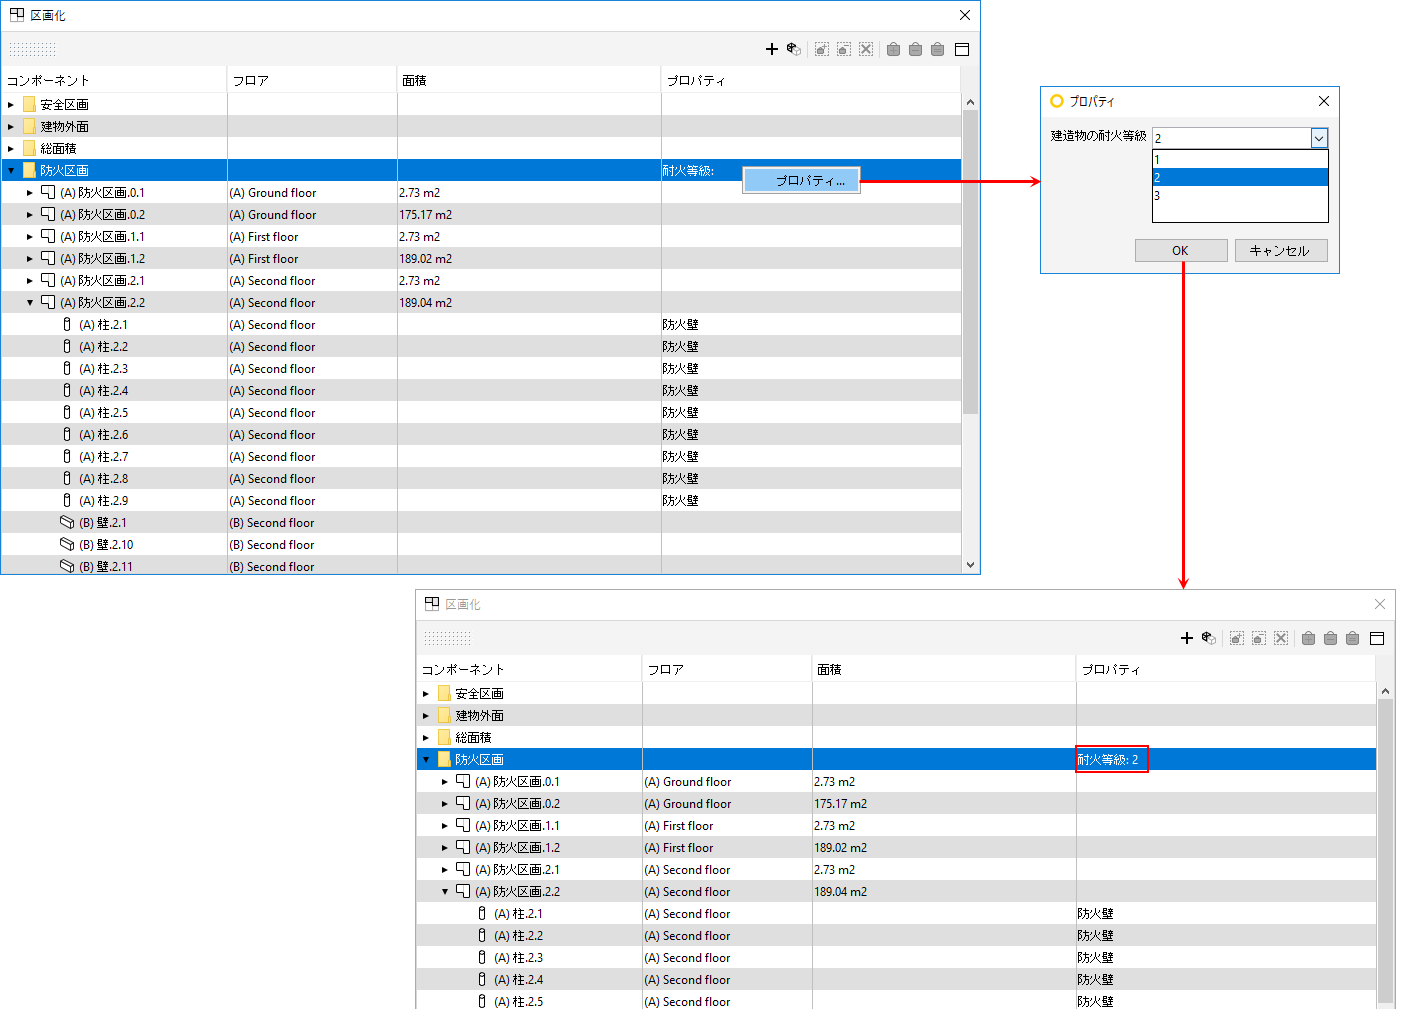Expand 防火区画.2.1 in the inactive 区画化 window
This screenshot has width=1402, height=1009.
pyautogui.click(x=445, y=869)
